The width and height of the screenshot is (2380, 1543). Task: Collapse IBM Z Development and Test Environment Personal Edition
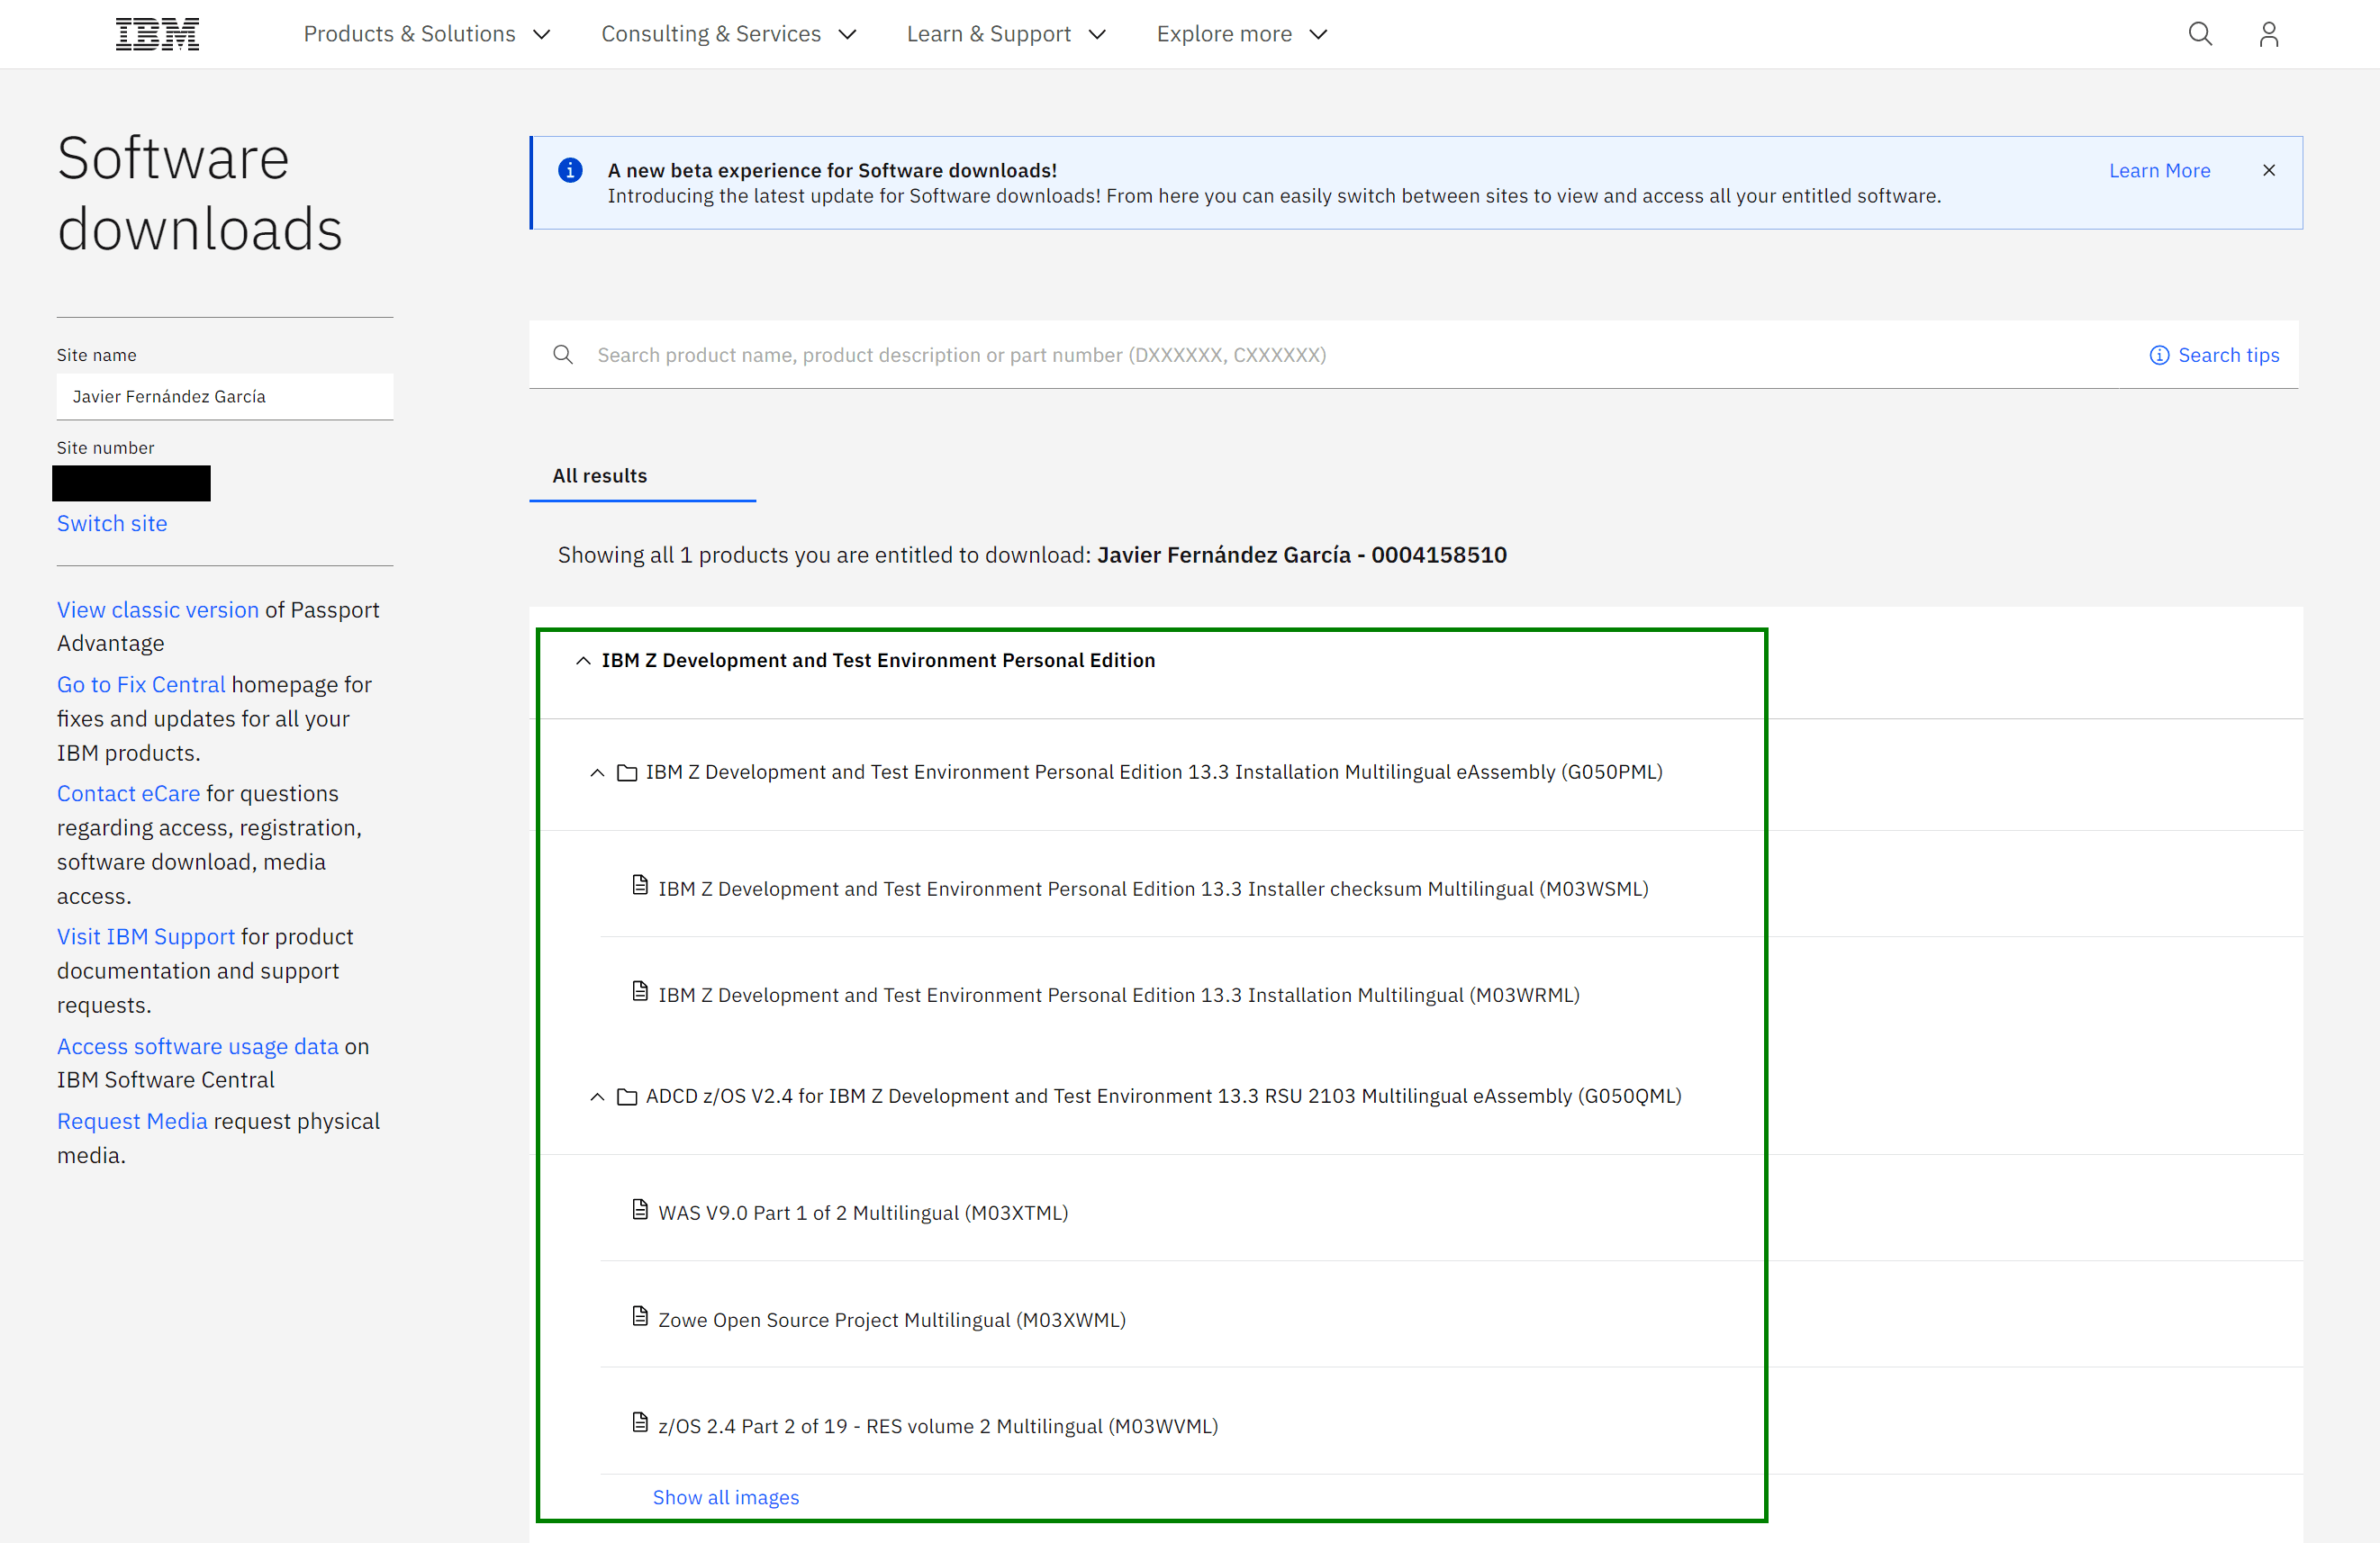click(x=583, y=661)
